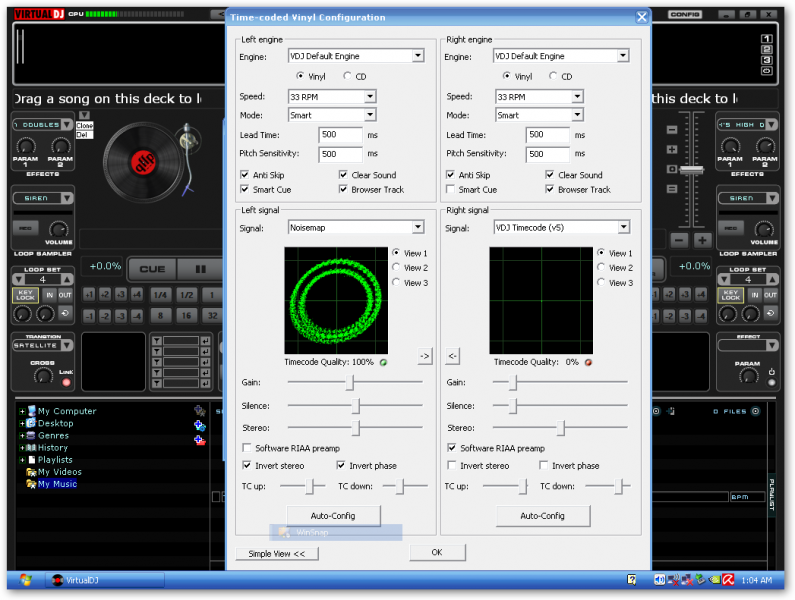795x600 pixels.
Task: Adjust the left signal Silence slider
Action: [355, 405]
